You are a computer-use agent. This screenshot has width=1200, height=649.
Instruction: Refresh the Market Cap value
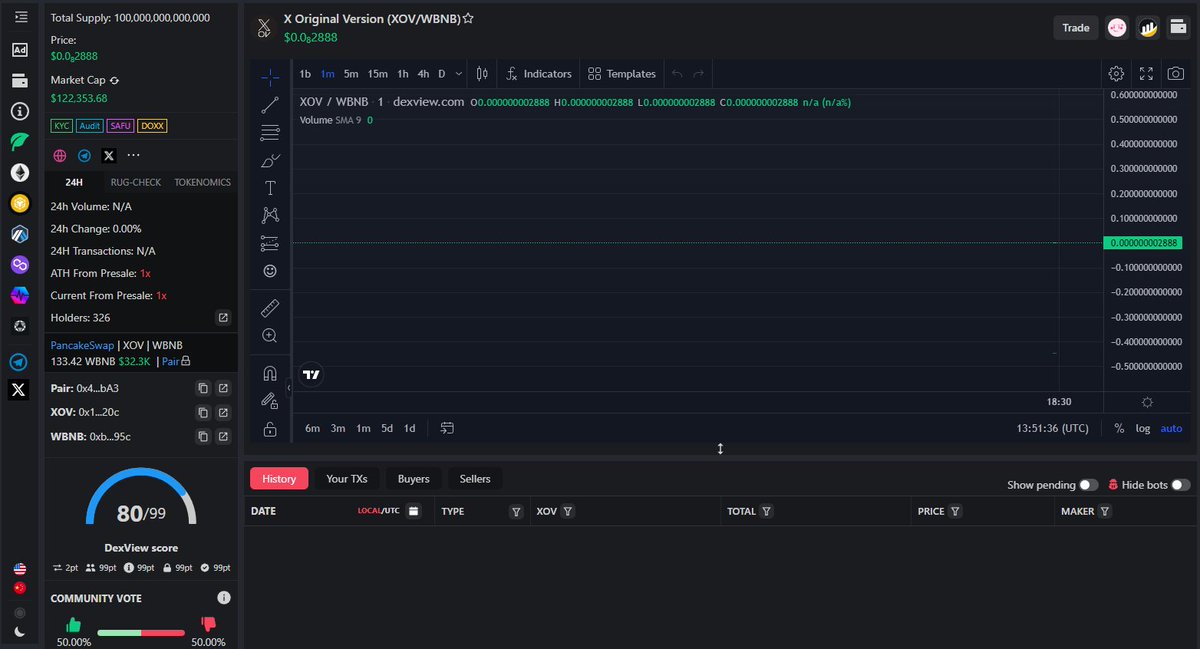[x=115, y=80]
